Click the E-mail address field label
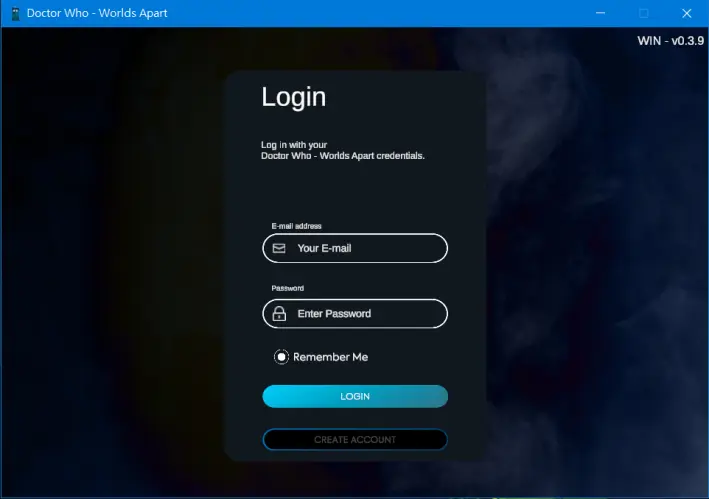Image resolution: width=709 pixels, height=499 pixels. (296, 226)
